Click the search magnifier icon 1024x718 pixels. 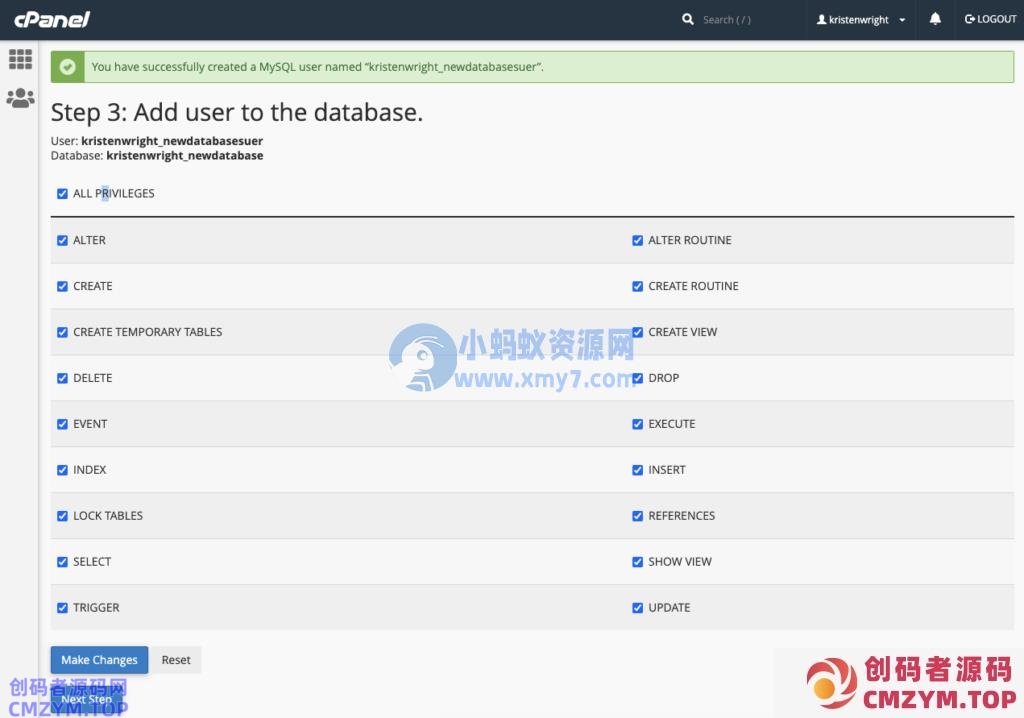[x=688, y=19]
